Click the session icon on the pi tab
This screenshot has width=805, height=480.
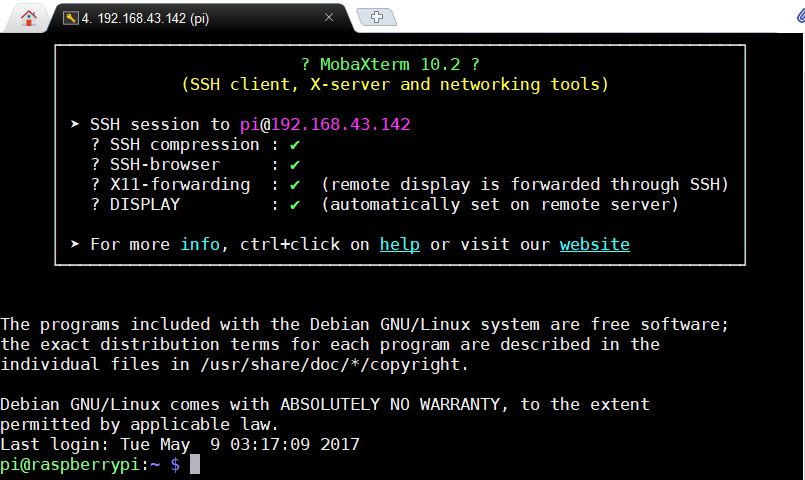[x=70, y=18]
